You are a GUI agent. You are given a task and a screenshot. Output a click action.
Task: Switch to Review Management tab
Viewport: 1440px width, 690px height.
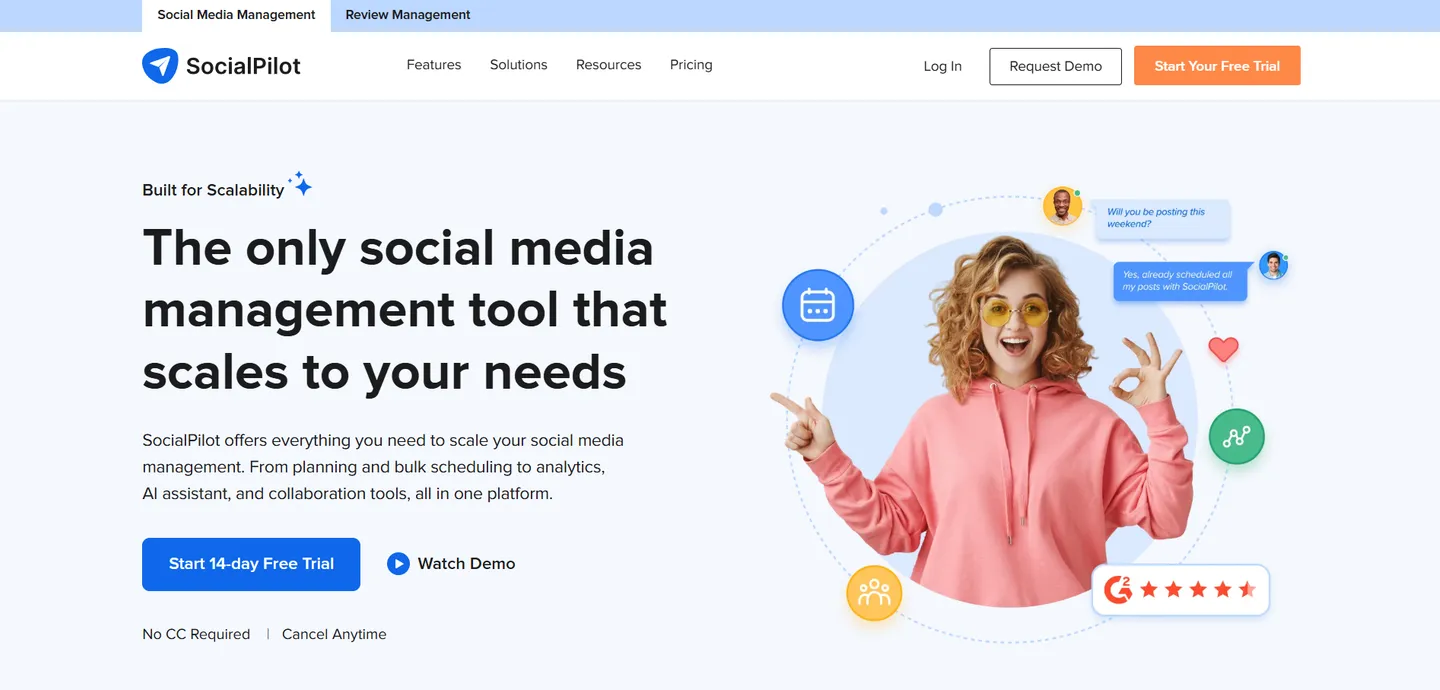[x=408, y=15]
